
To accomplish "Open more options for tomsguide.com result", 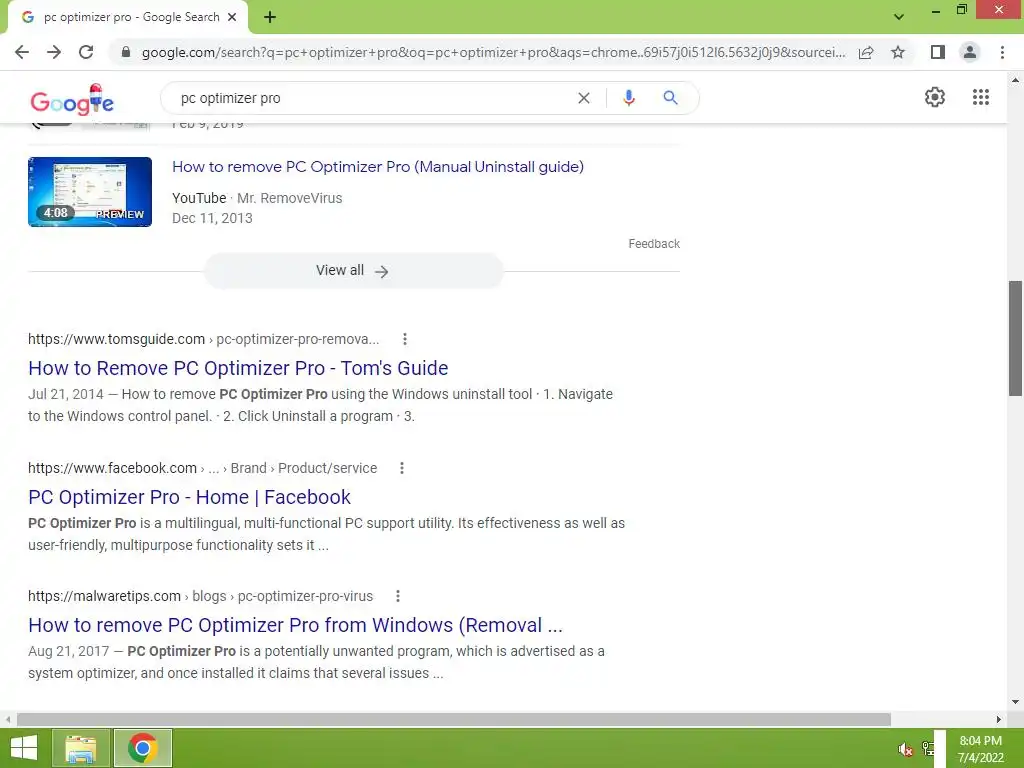I will [405, 339].
